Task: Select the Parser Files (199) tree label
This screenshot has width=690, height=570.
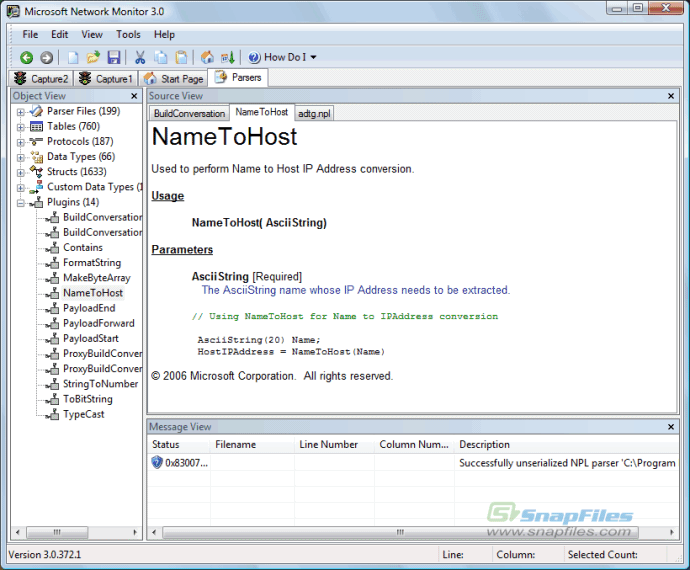Action: coord(84,111)
